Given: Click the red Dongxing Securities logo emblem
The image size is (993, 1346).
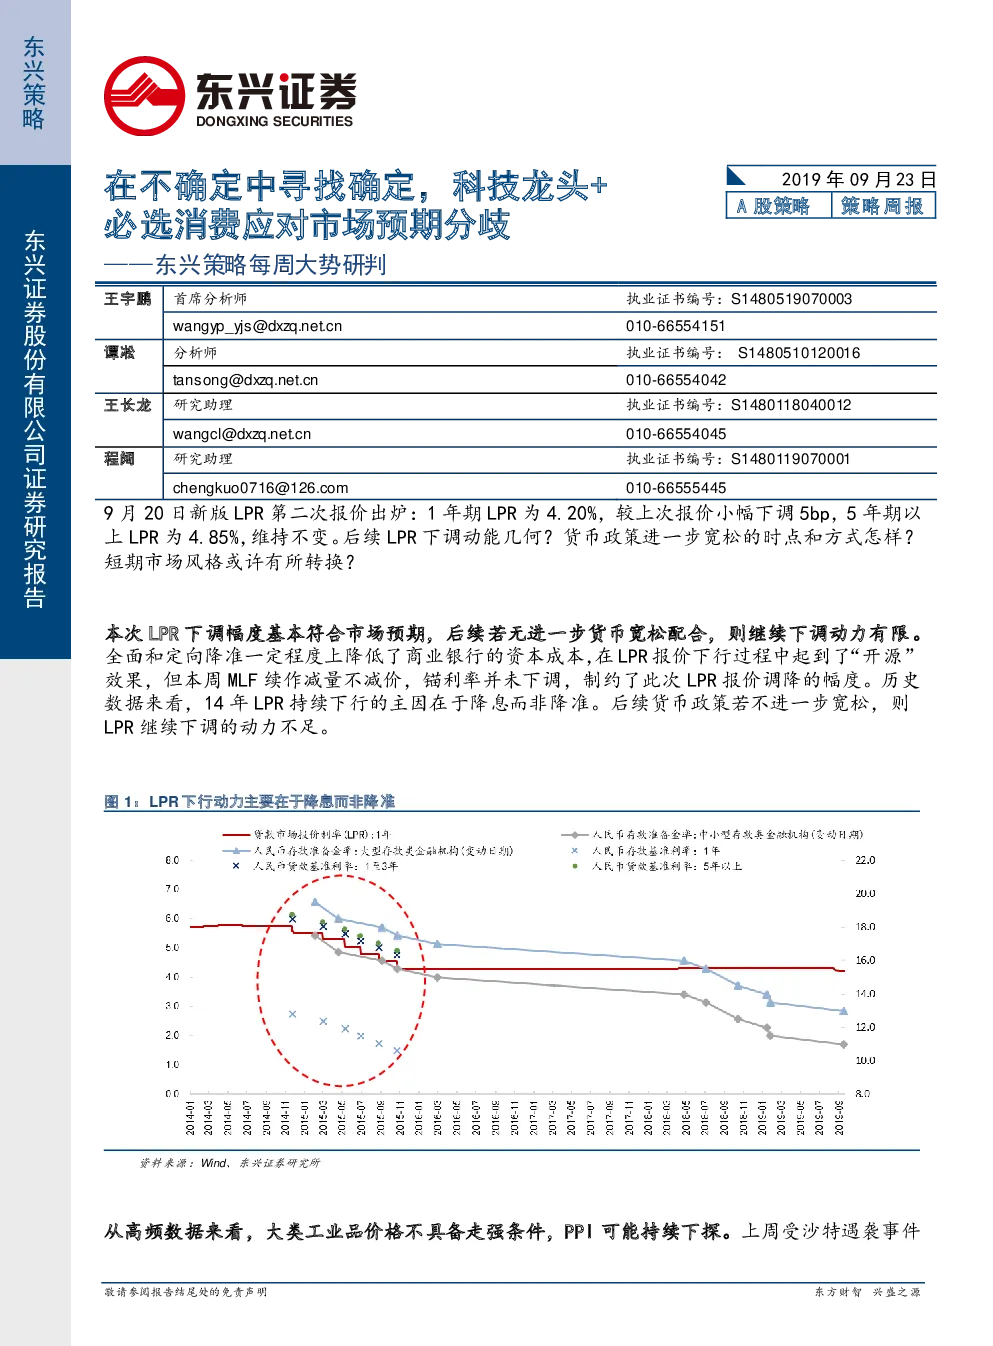Looking at the screenshot, I should (145, 96).
